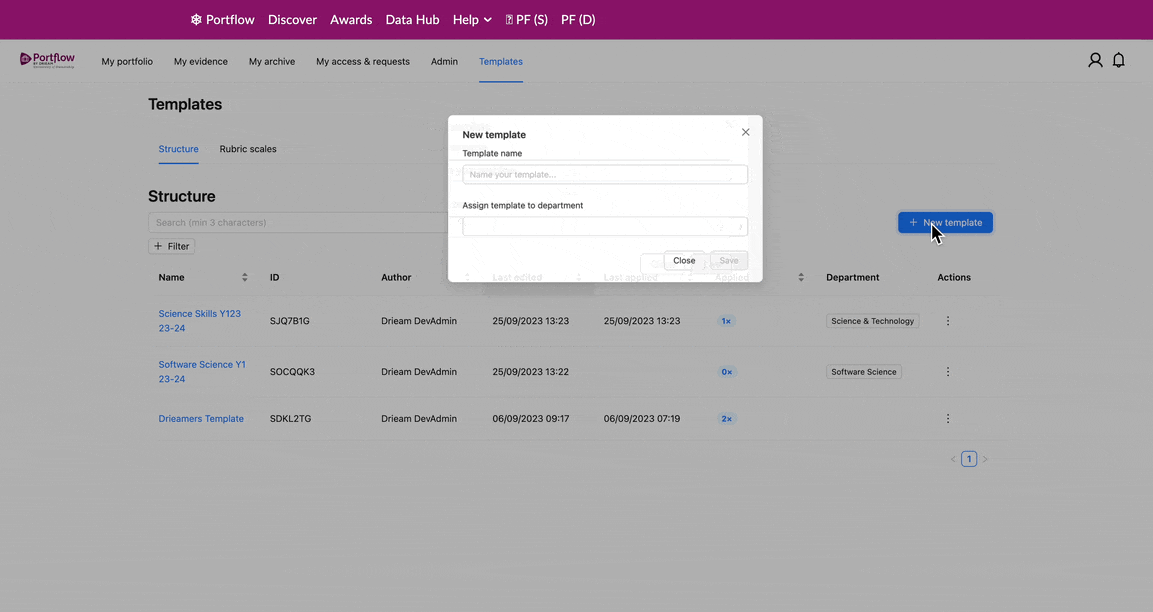1153x612 pixels.
Task: Open the Science Skills Y123 23-24 template
Action: pos(199,320)
